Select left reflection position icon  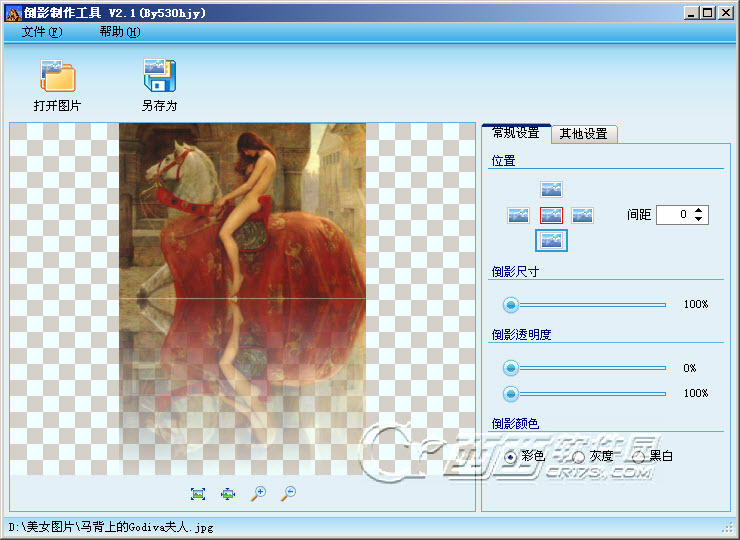tap(518, 215)
